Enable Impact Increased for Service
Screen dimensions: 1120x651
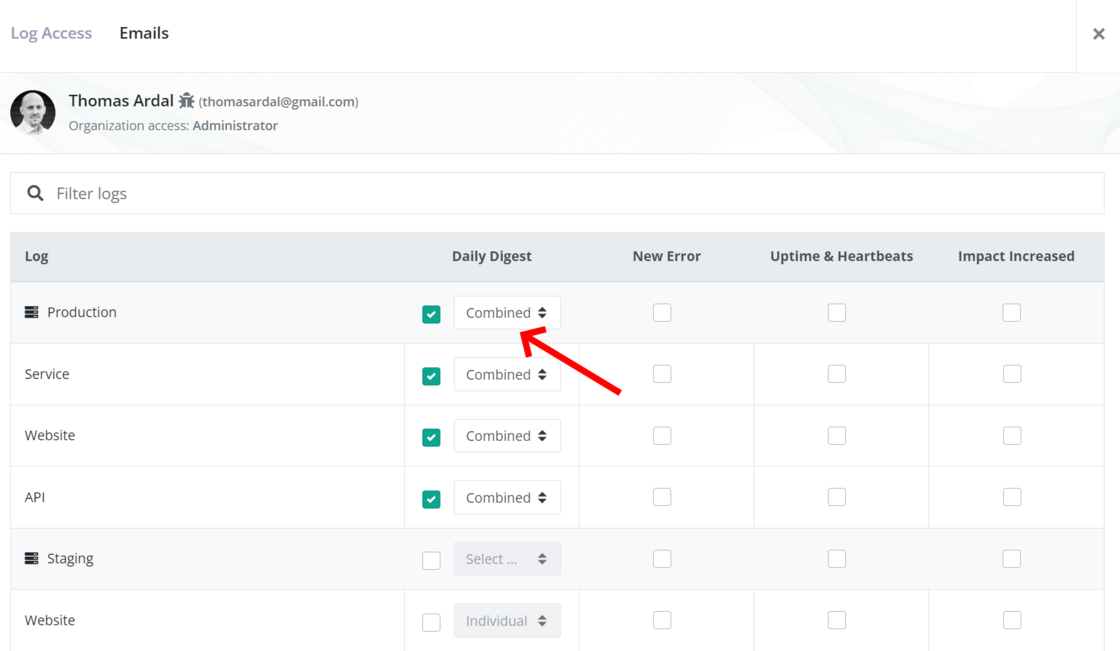[1011, 374]
